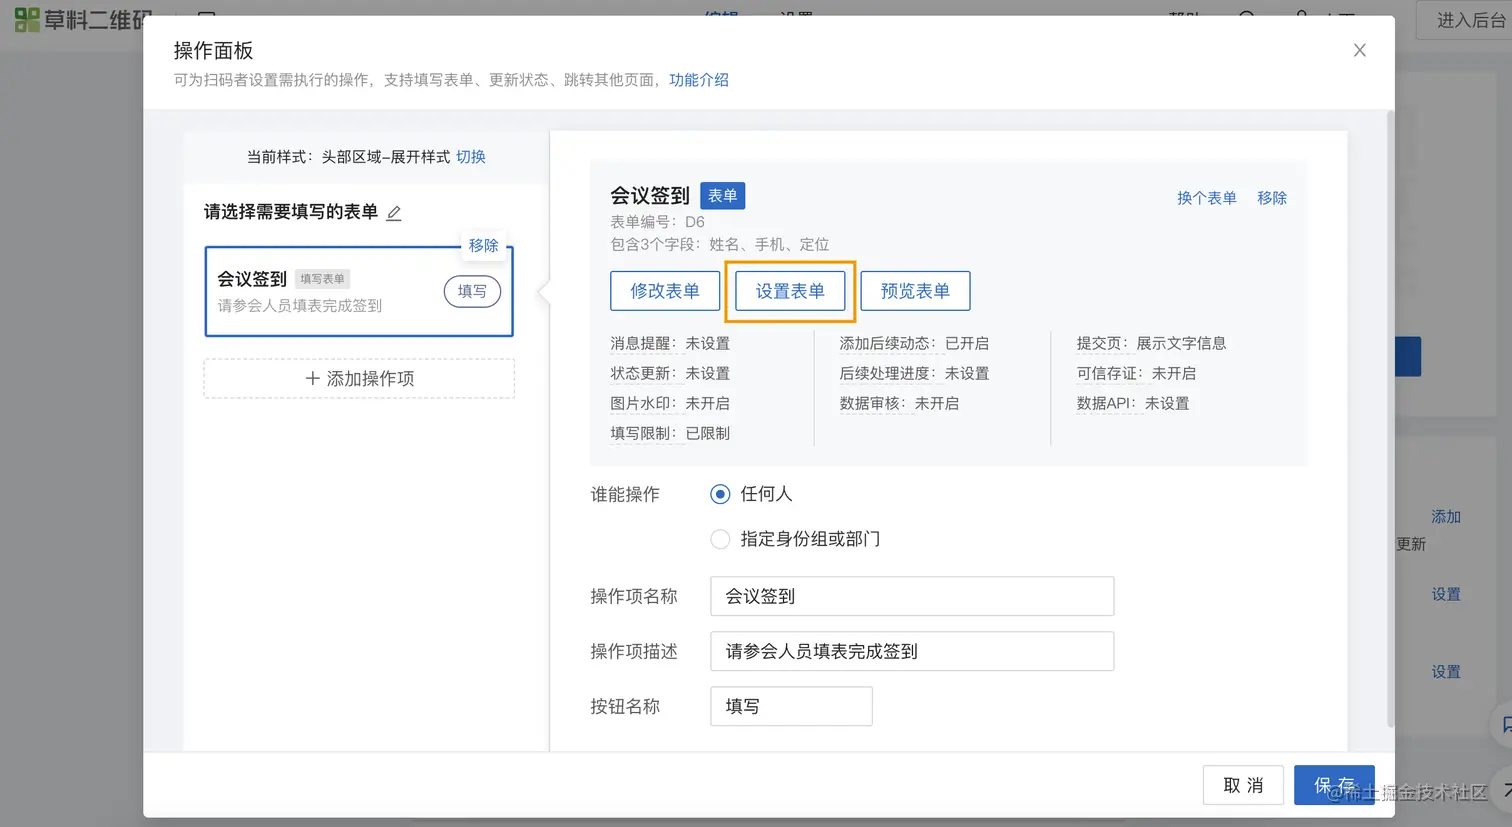This screenshot has width=1512, height=827.
Task: Click 状态更新: 未设置 status
Action: pos(670,373)
